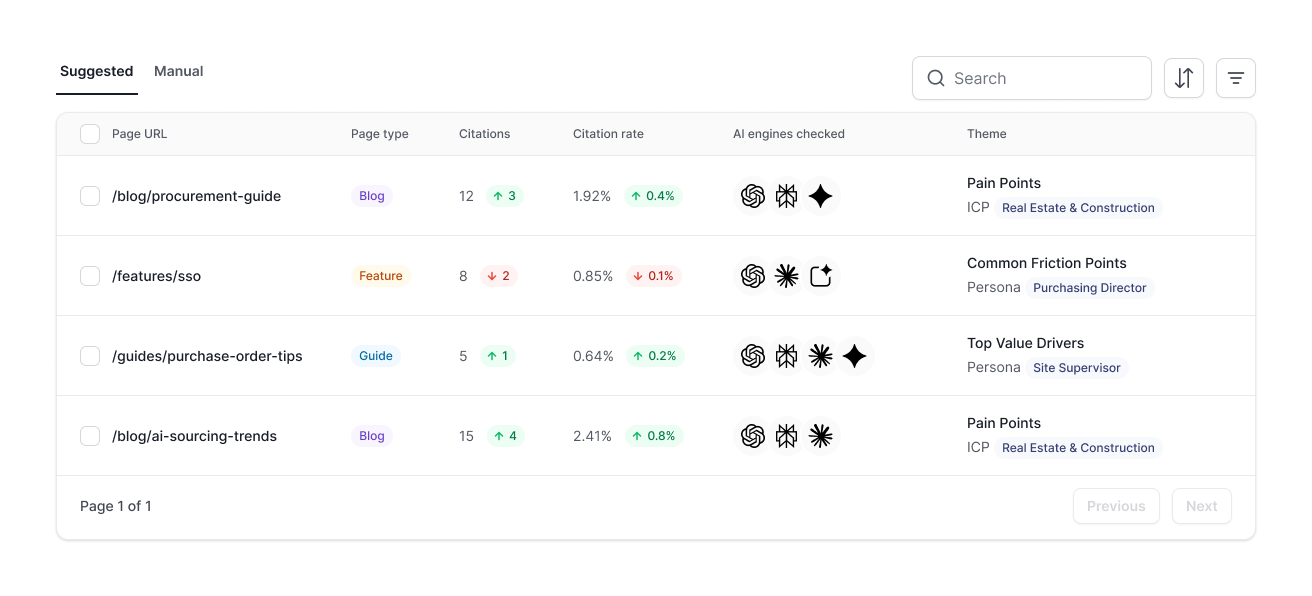Viewport: 1312px width, 596px height.
Task: Check the checkbox for /blog/procurement-guide
Action: click(90, 196)
